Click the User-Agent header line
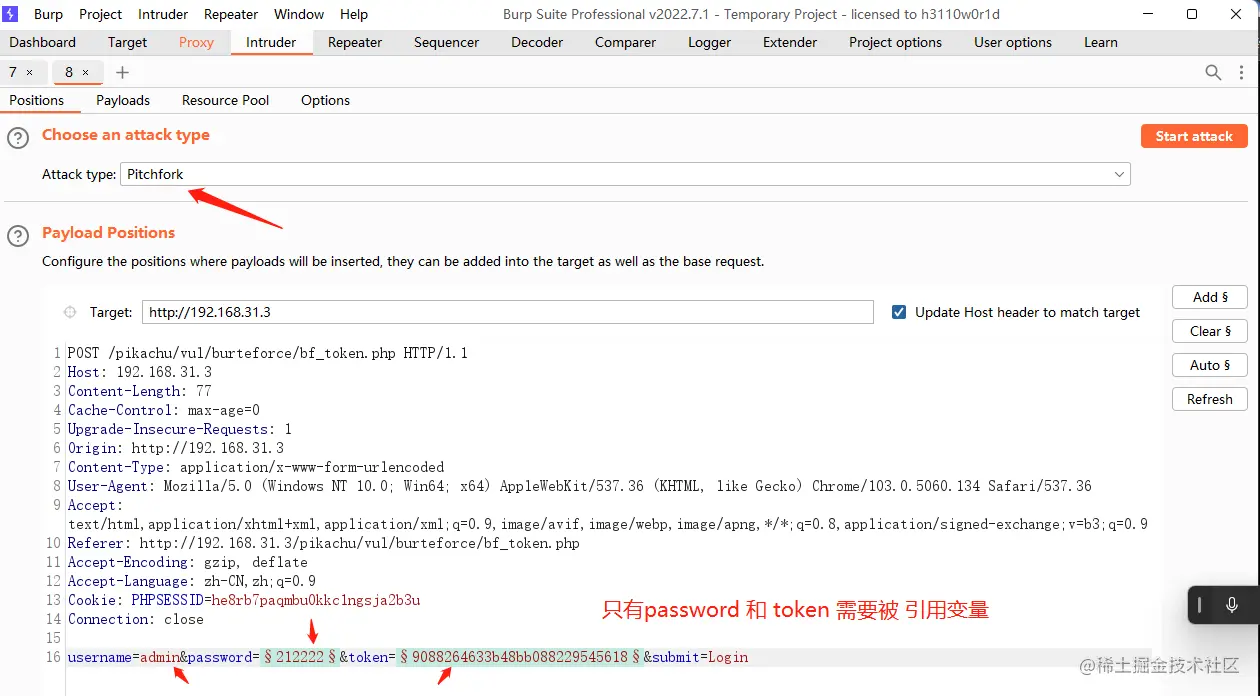The image size is (1260, 696). (x=580, y=486)
